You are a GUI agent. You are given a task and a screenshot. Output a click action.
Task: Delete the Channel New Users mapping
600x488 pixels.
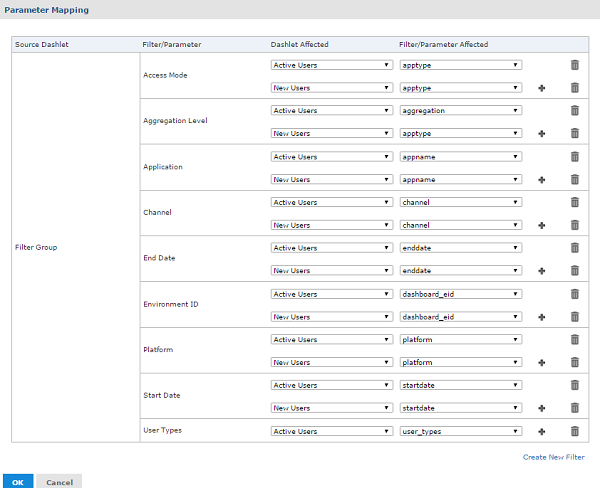(x=574, y=225)
